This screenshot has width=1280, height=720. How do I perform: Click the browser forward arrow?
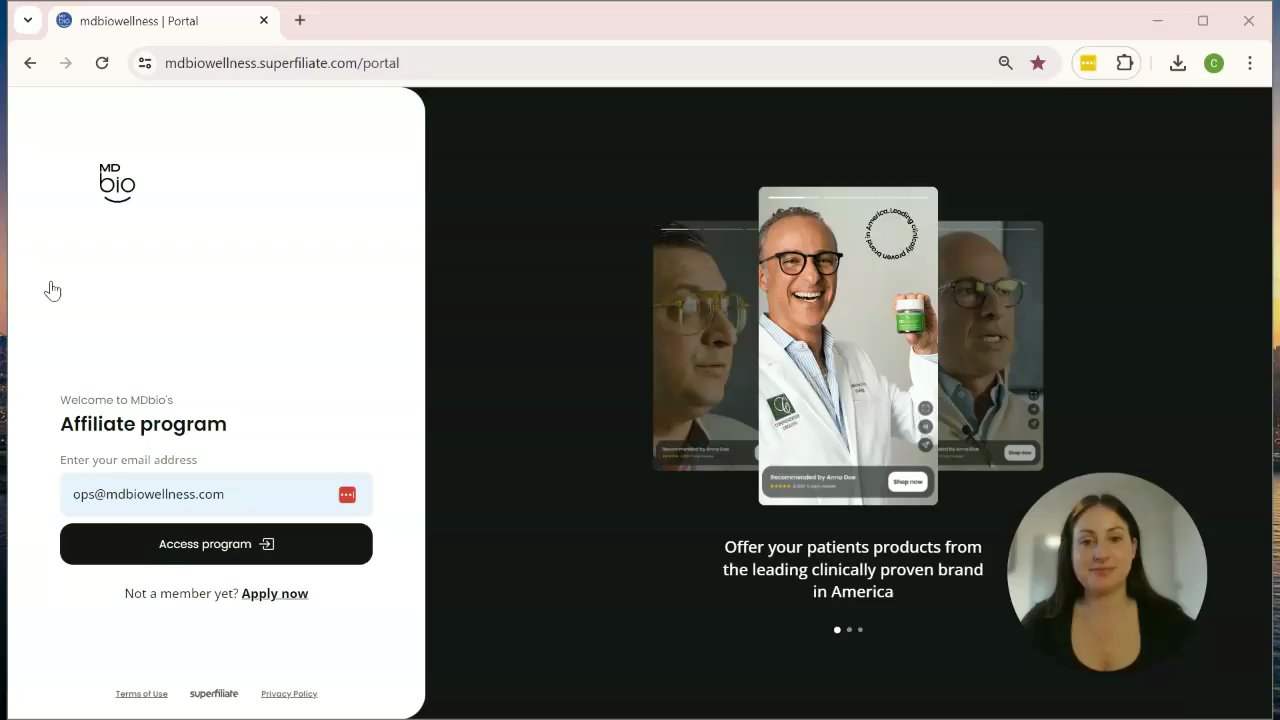click(x=66, y=63)
